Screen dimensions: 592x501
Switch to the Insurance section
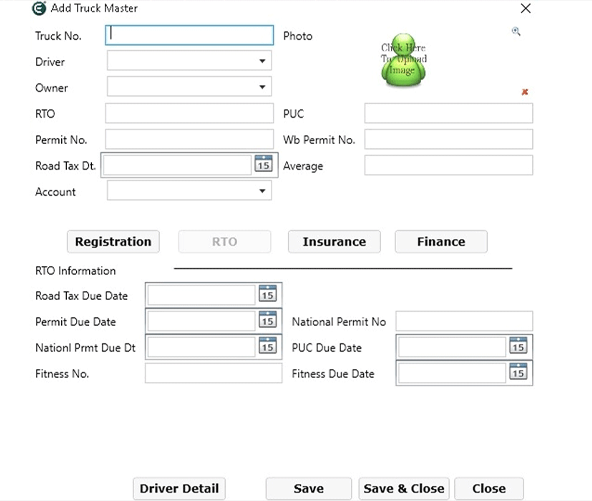[x=334, y=242]
